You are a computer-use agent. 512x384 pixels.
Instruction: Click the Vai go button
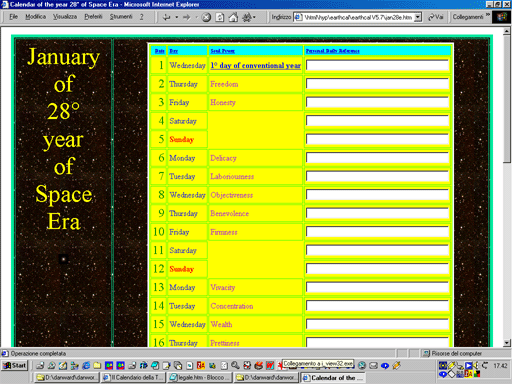pos(436,17)
